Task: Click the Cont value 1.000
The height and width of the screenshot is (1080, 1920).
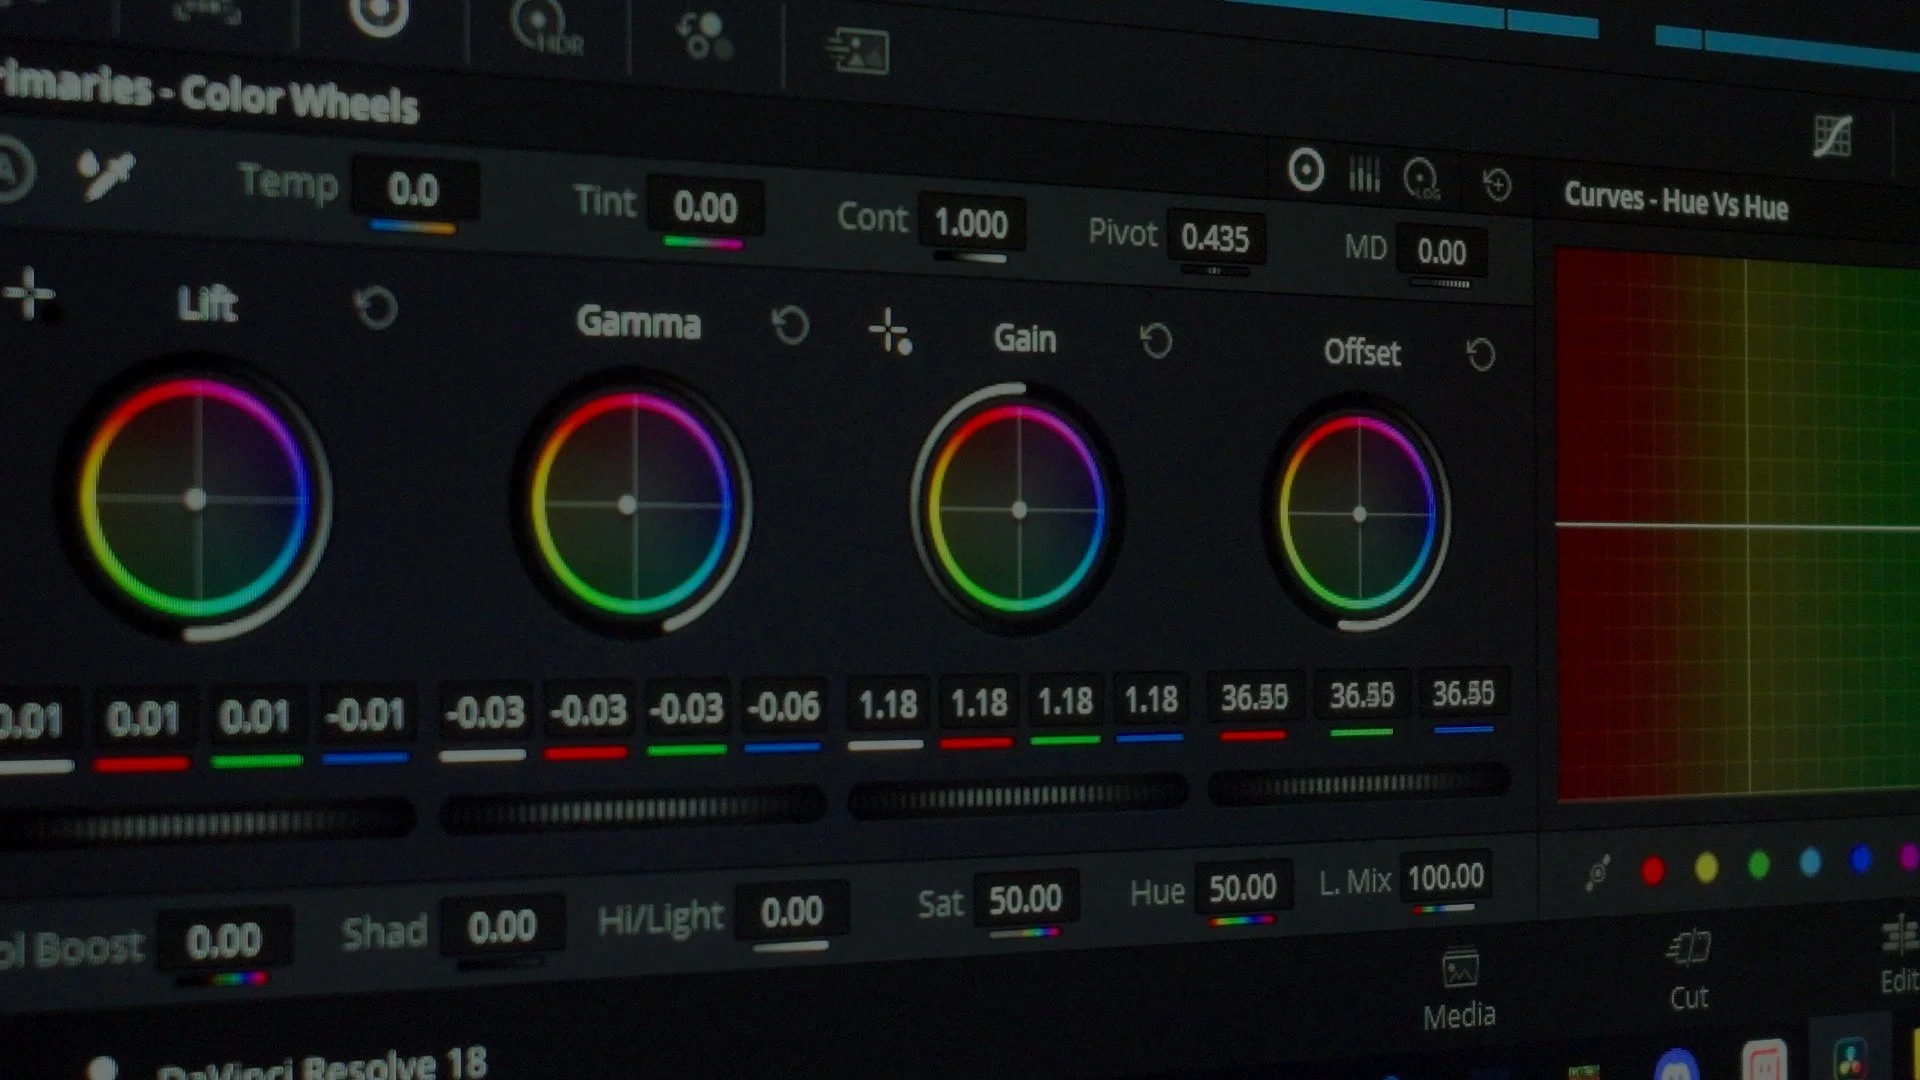Action: click(971, 223)
